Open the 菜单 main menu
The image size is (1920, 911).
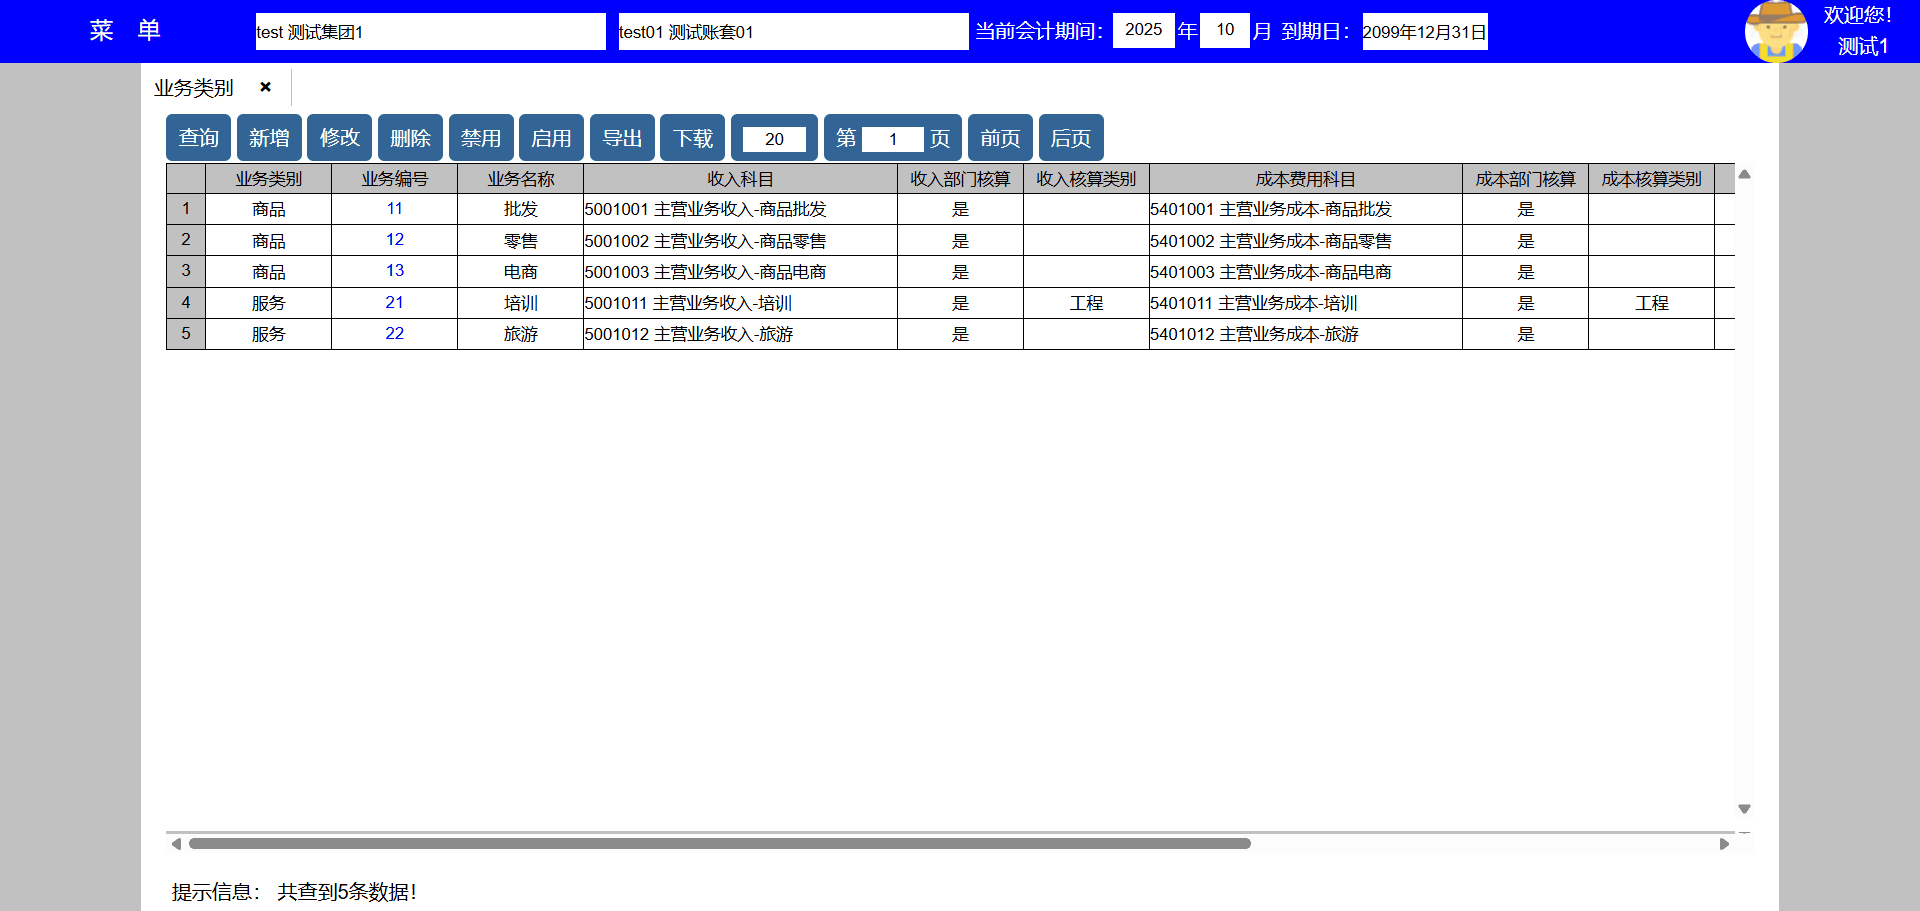125,31
